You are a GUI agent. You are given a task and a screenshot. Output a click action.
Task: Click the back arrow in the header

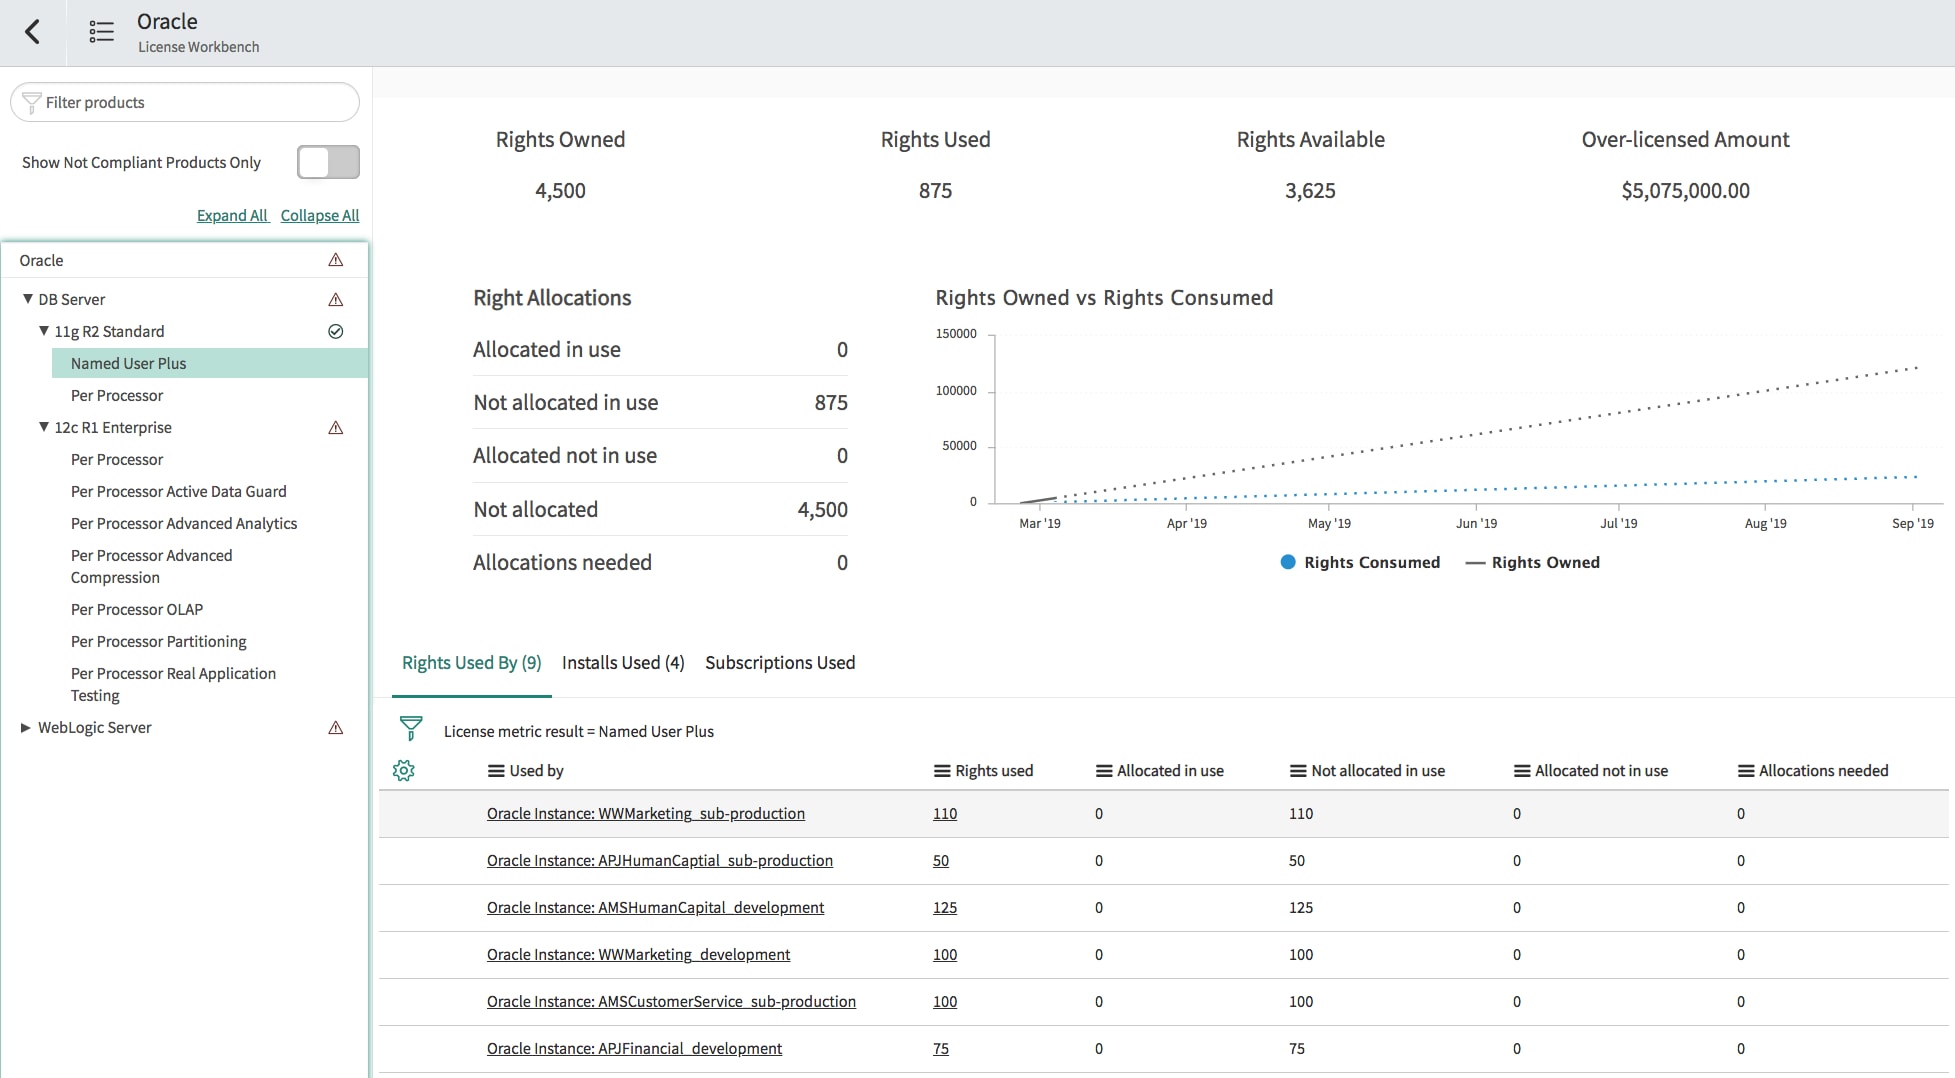[33, 32]
